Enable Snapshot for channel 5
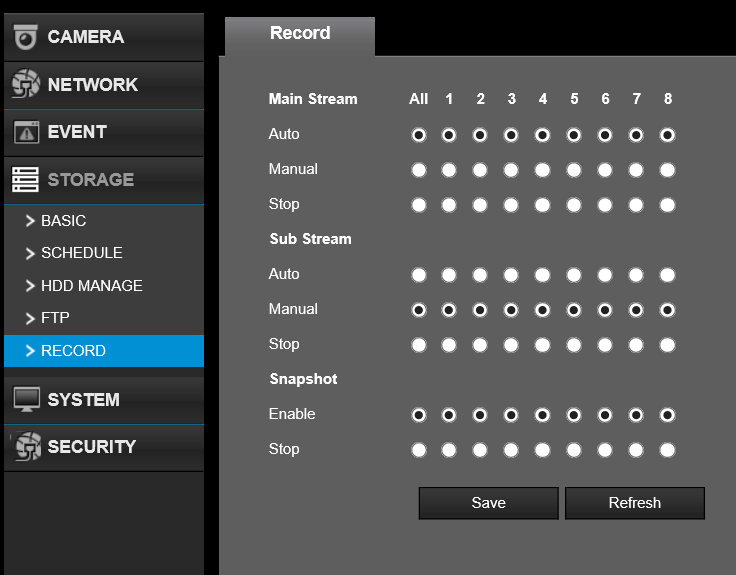736x575 pixels. (574, 415)
